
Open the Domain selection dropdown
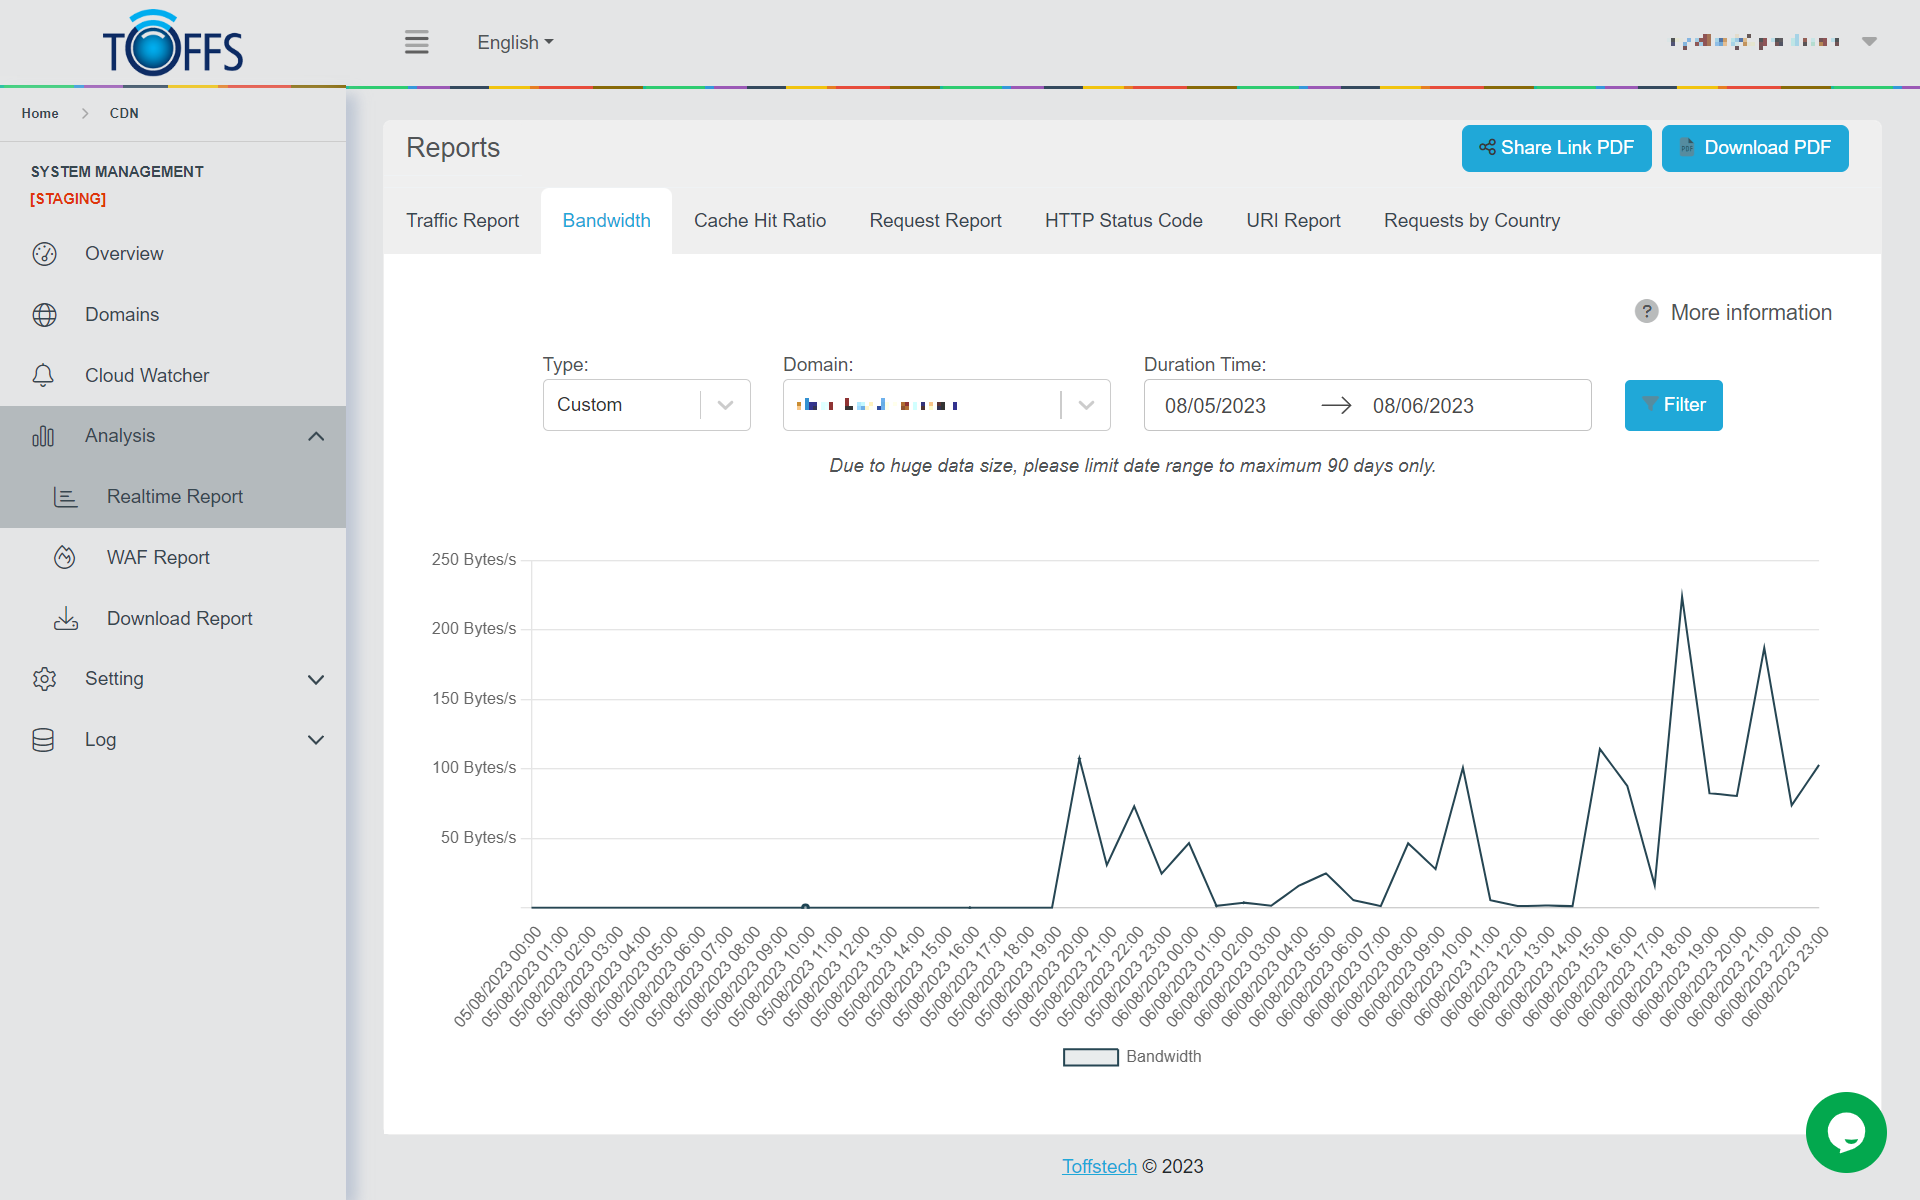coord(946,405)
